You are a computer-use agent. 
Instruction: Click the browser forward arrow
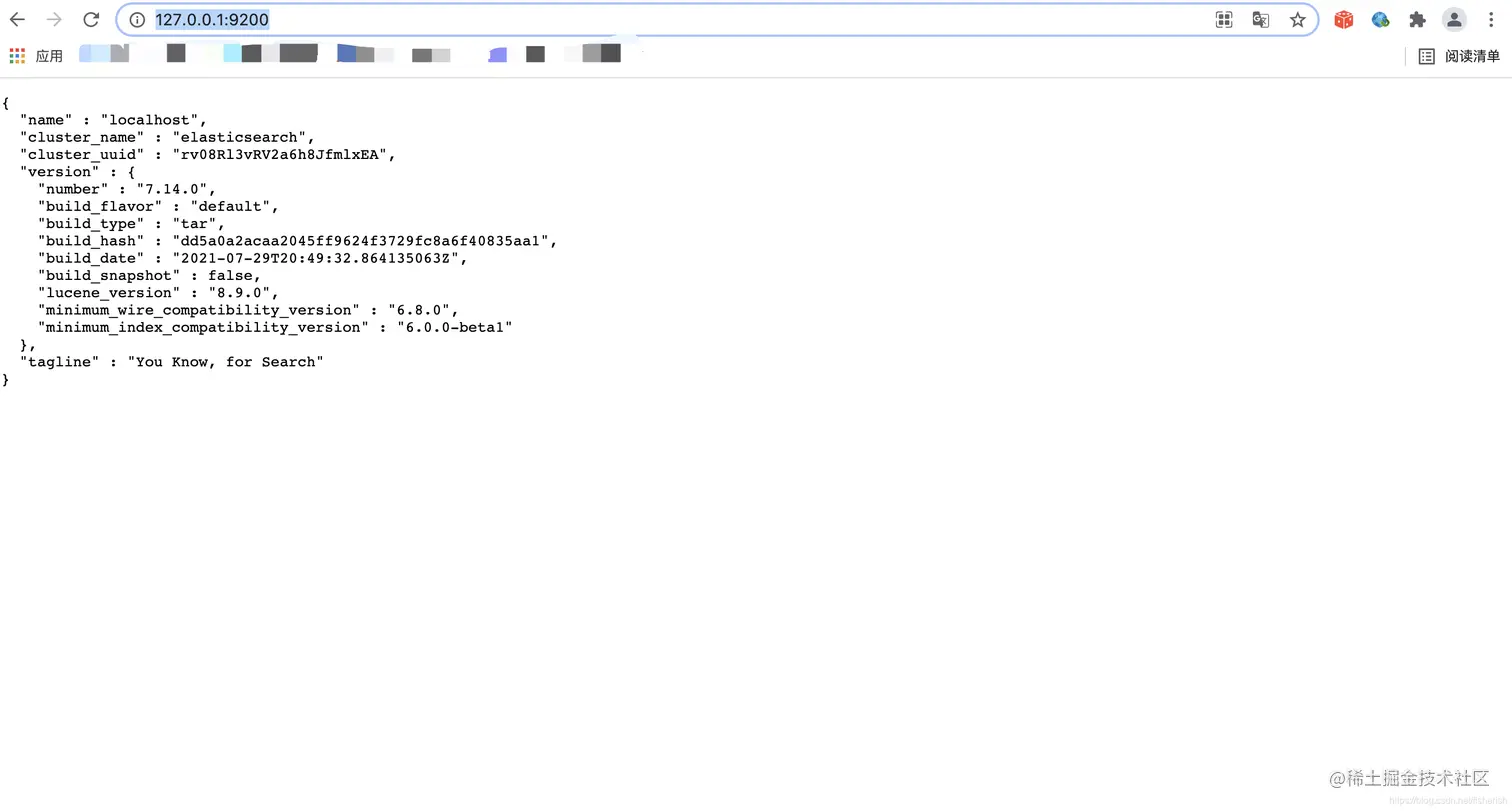(54, 20)
